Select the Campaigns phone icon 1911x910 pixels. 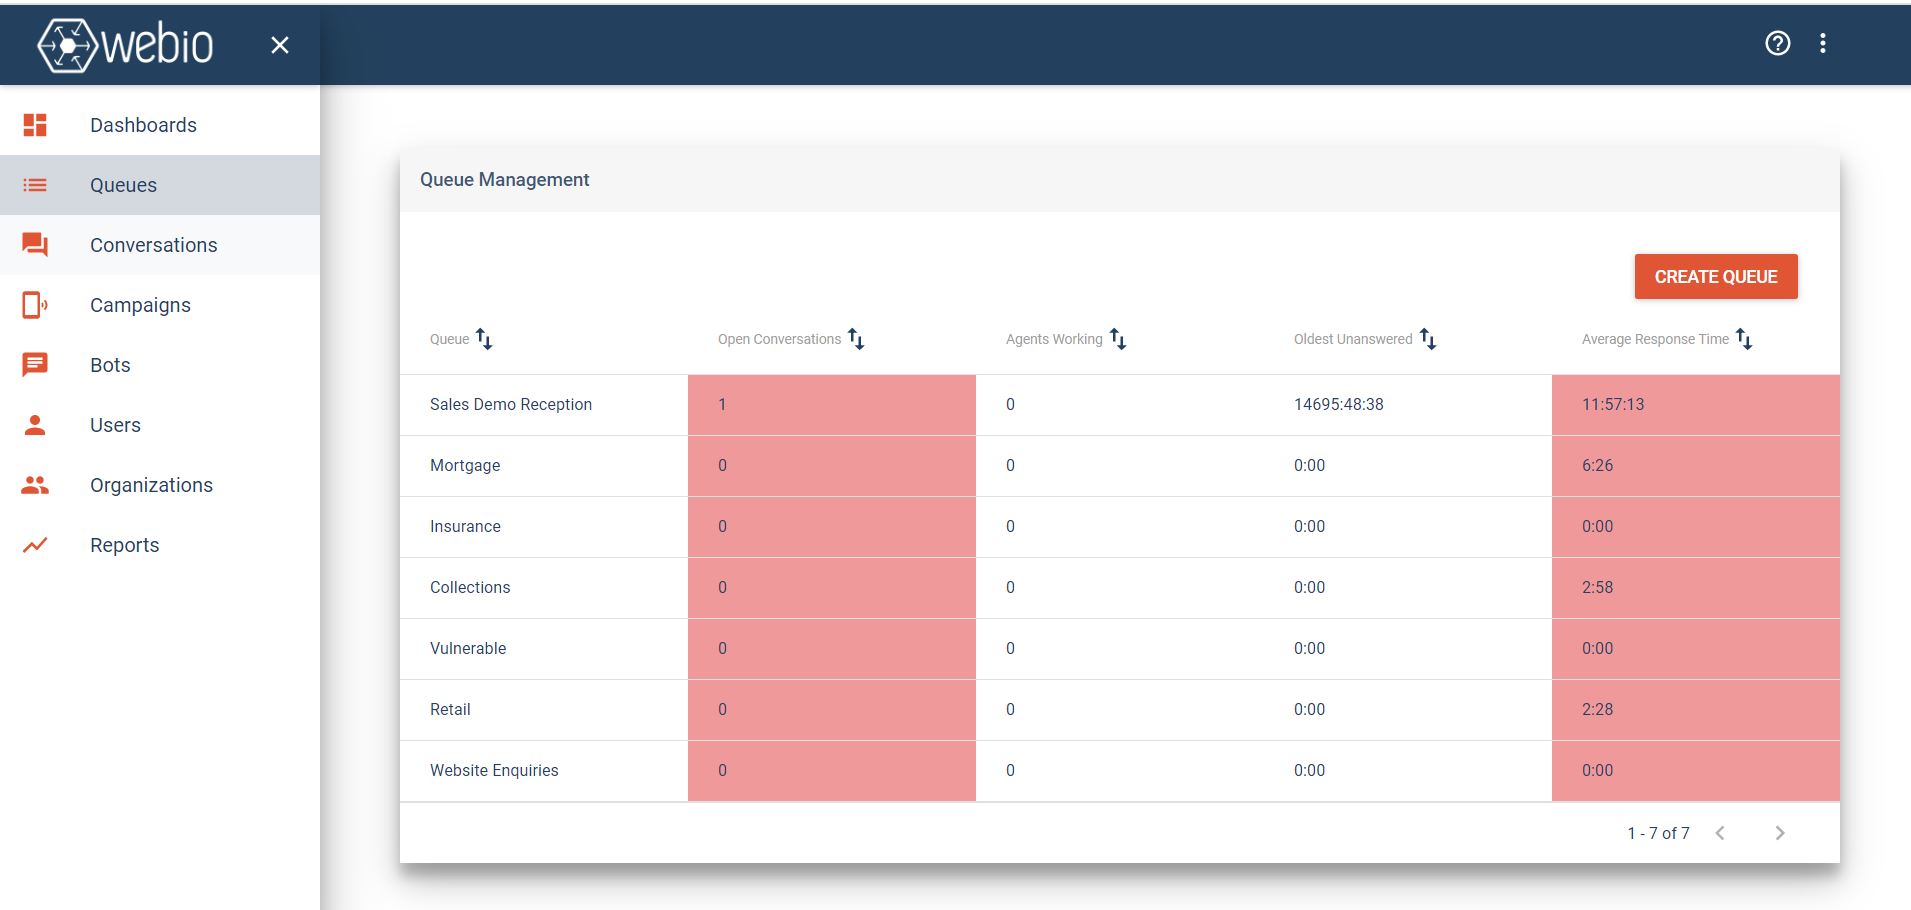click(x=35, y=304)
